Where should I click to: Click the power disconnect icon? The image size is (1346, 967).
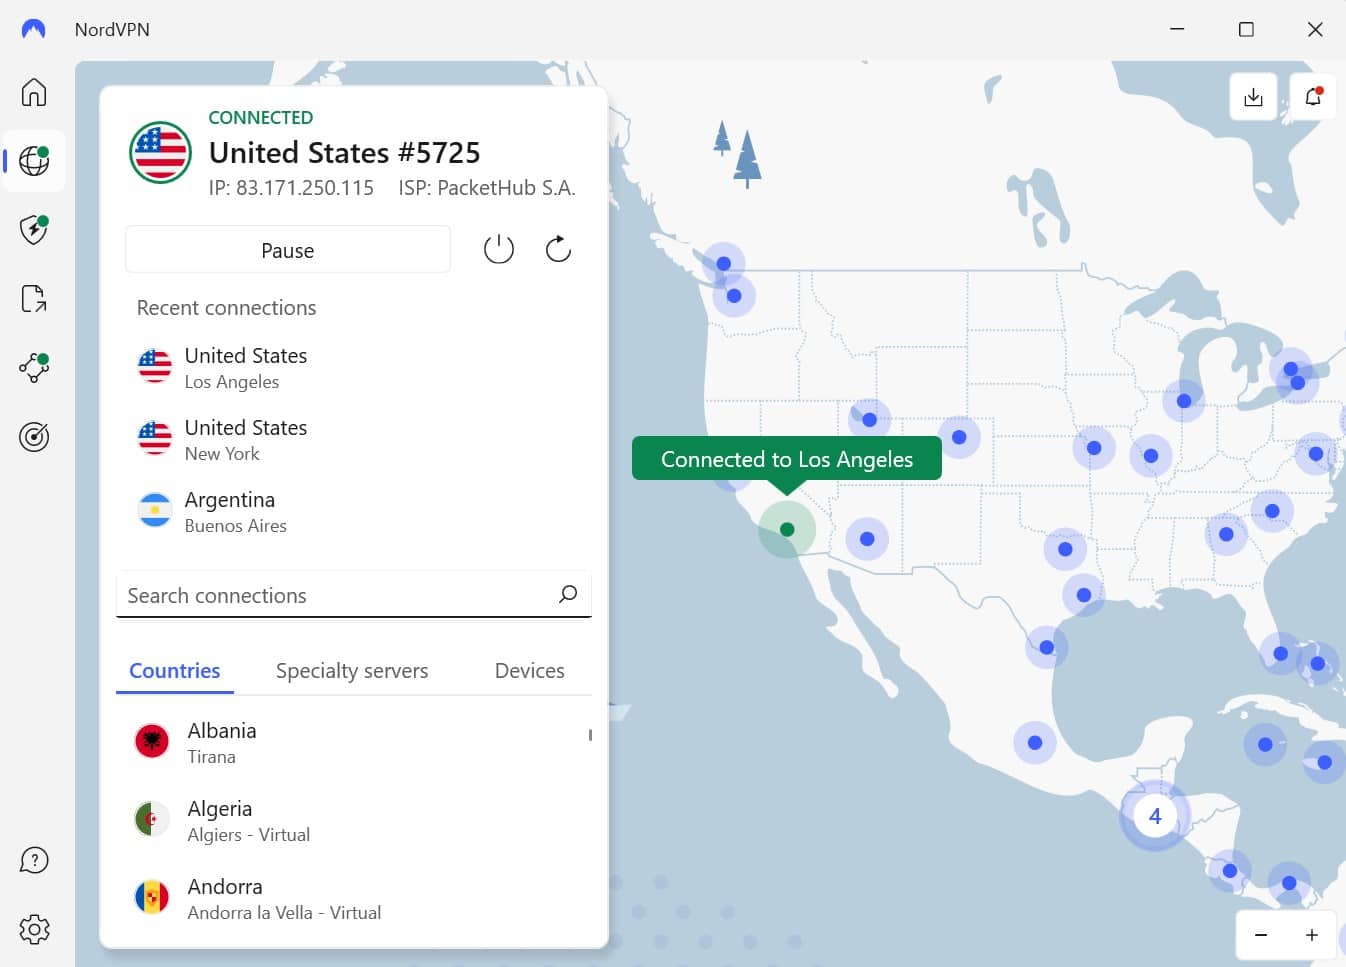499,249
